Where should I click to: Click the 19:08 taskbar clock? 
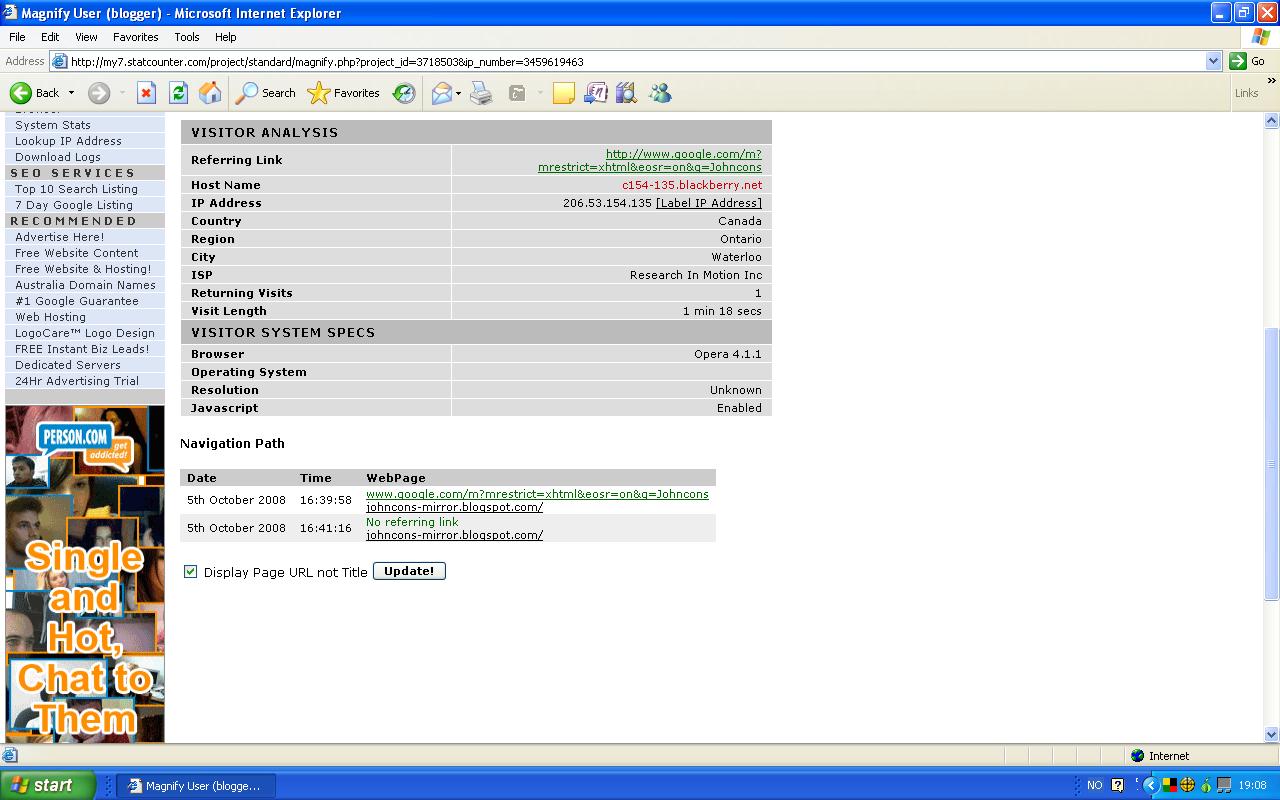pos(1252,785)
